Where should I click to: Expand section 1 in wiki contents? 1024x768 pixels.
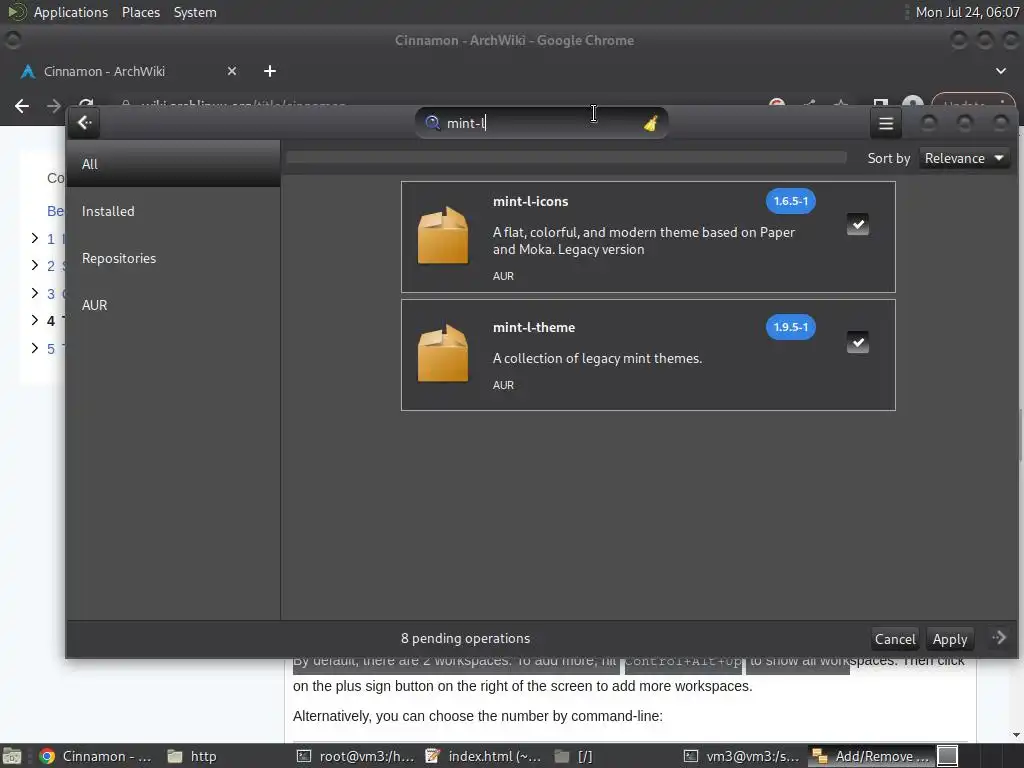click(35, 238)
